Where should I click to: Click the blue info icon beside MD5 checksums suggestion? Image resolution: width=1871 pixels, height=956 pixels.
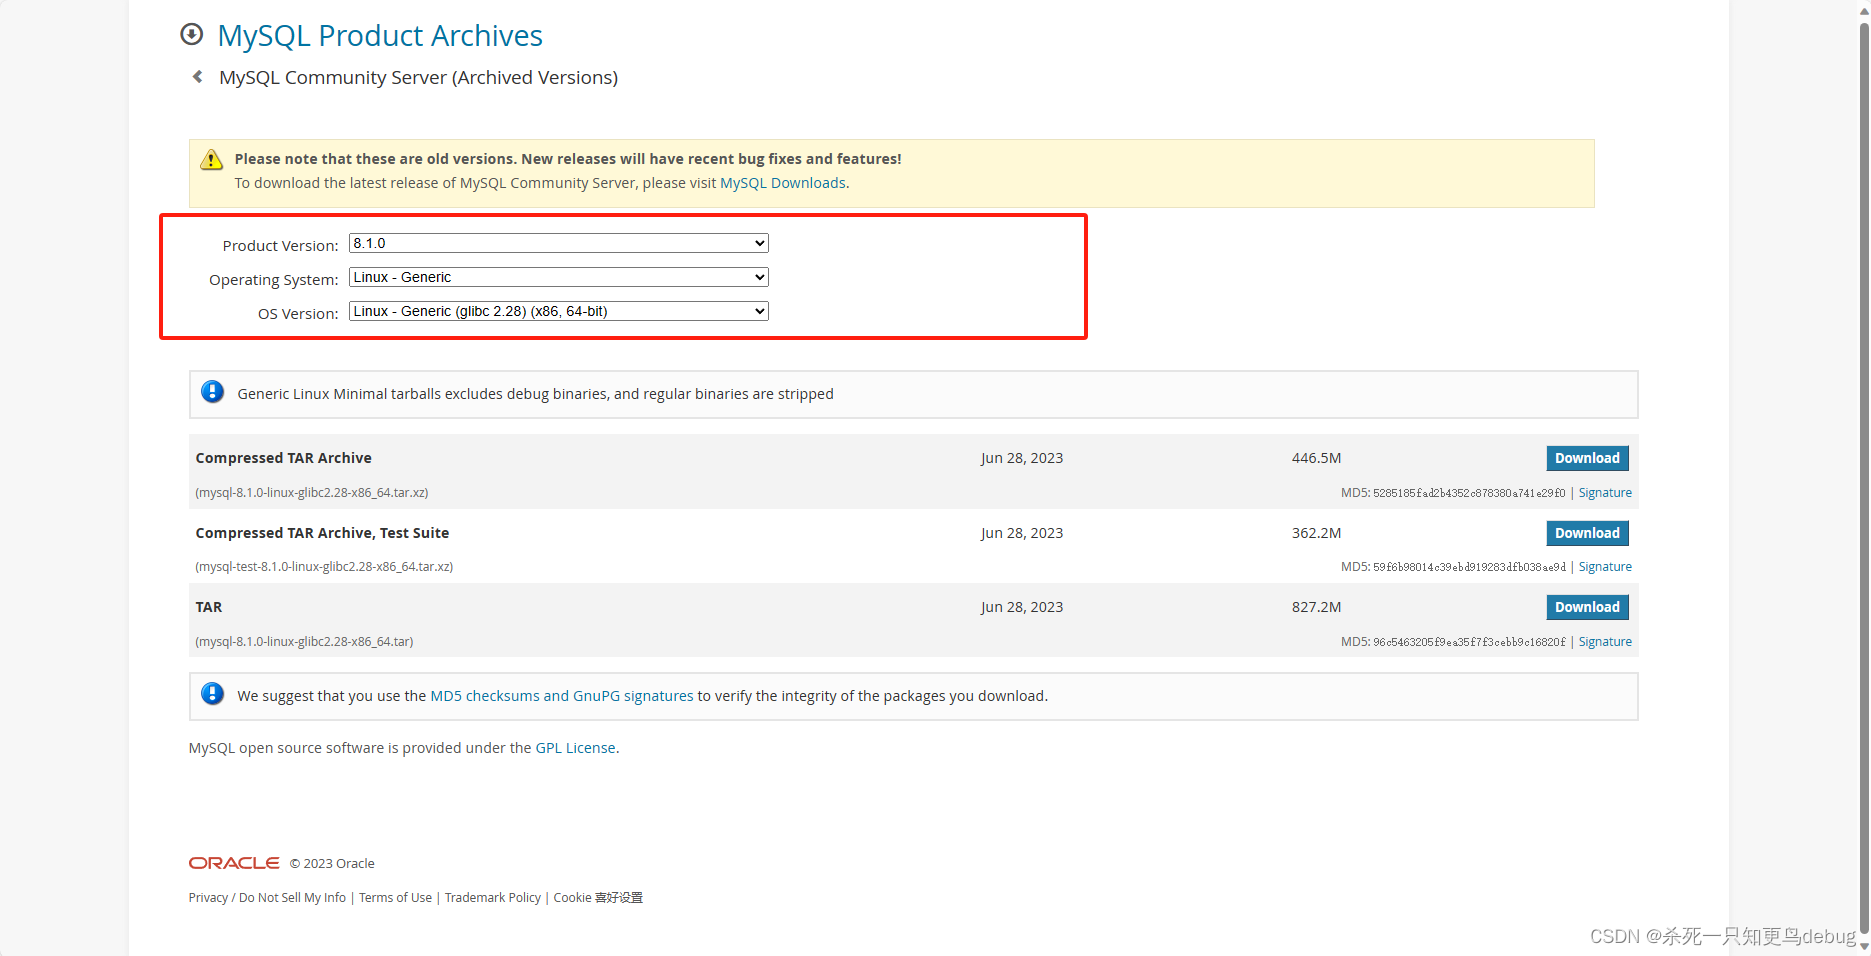[213, 694]
